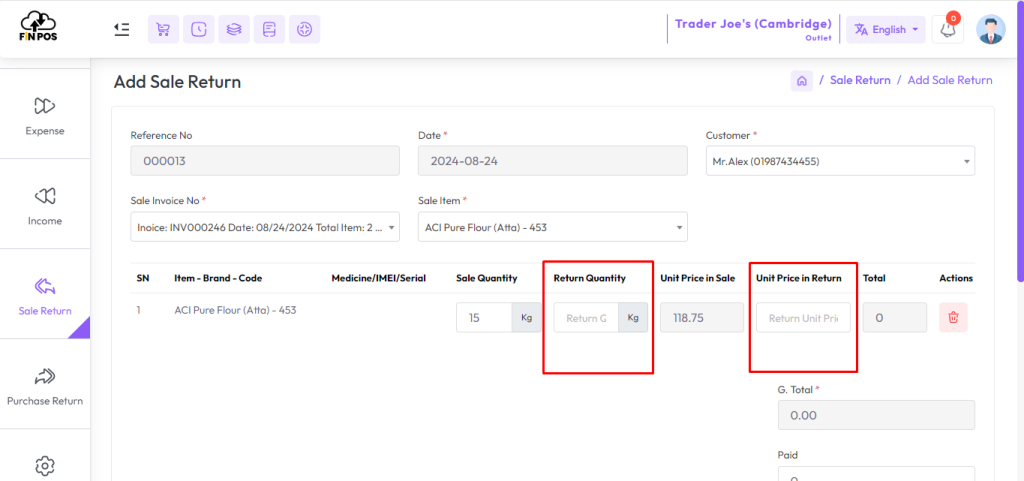Click the Add Sale Return page heading
The image size is (1024, 481).
click(x=177, y=82)
